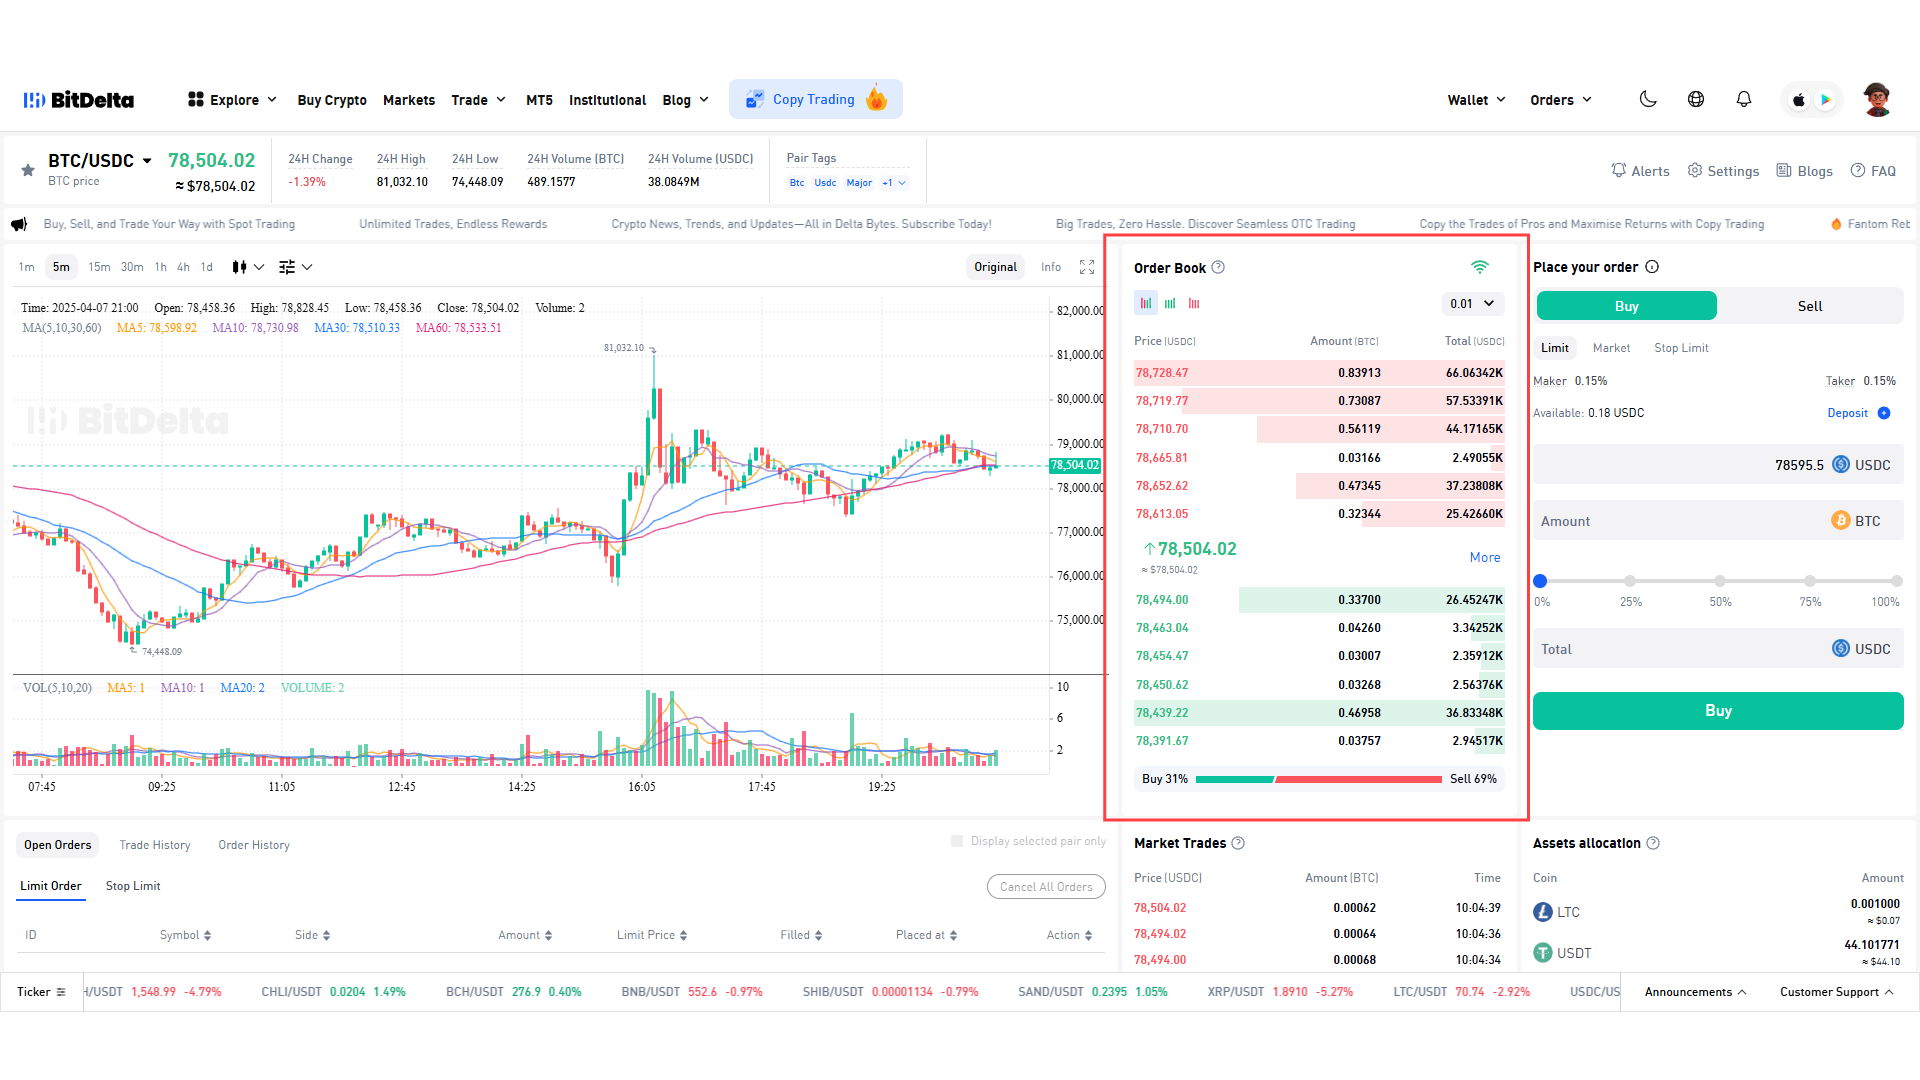This screenshot has height=1080, width=1920.
Task: Expand Announcements panel
Action: click(x=1696, y=992)
